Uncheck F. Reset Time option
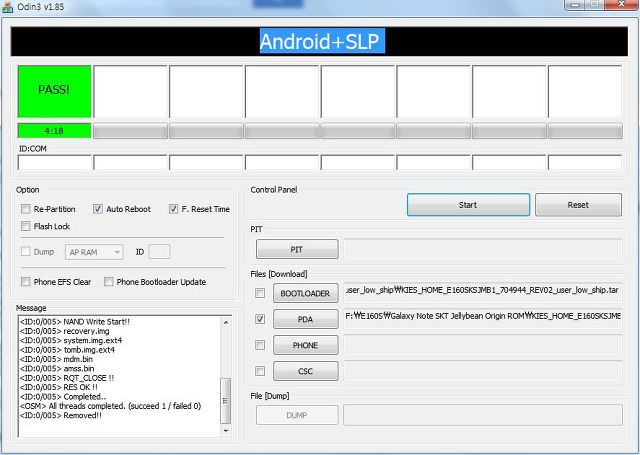This screenshot has height=455, width=640. pyautogui.click(x=173, y=209)
